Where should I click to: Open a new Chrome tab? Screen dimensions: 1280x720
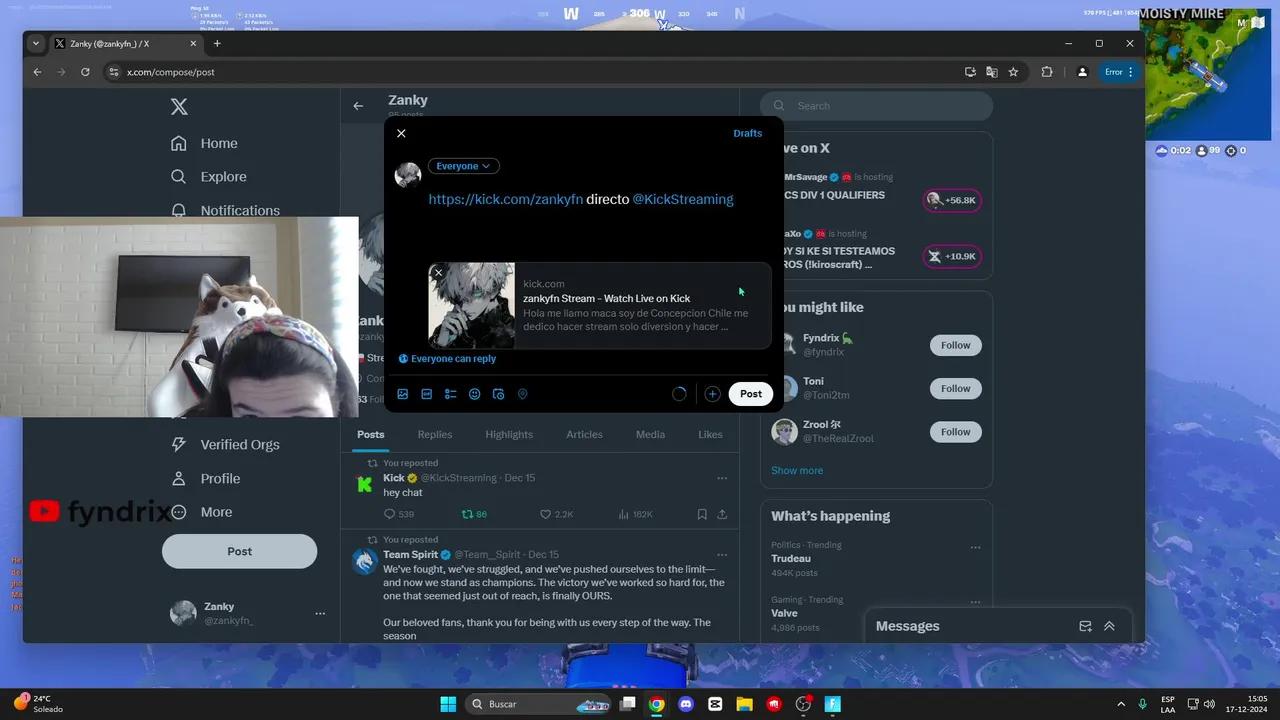(217, 44)
